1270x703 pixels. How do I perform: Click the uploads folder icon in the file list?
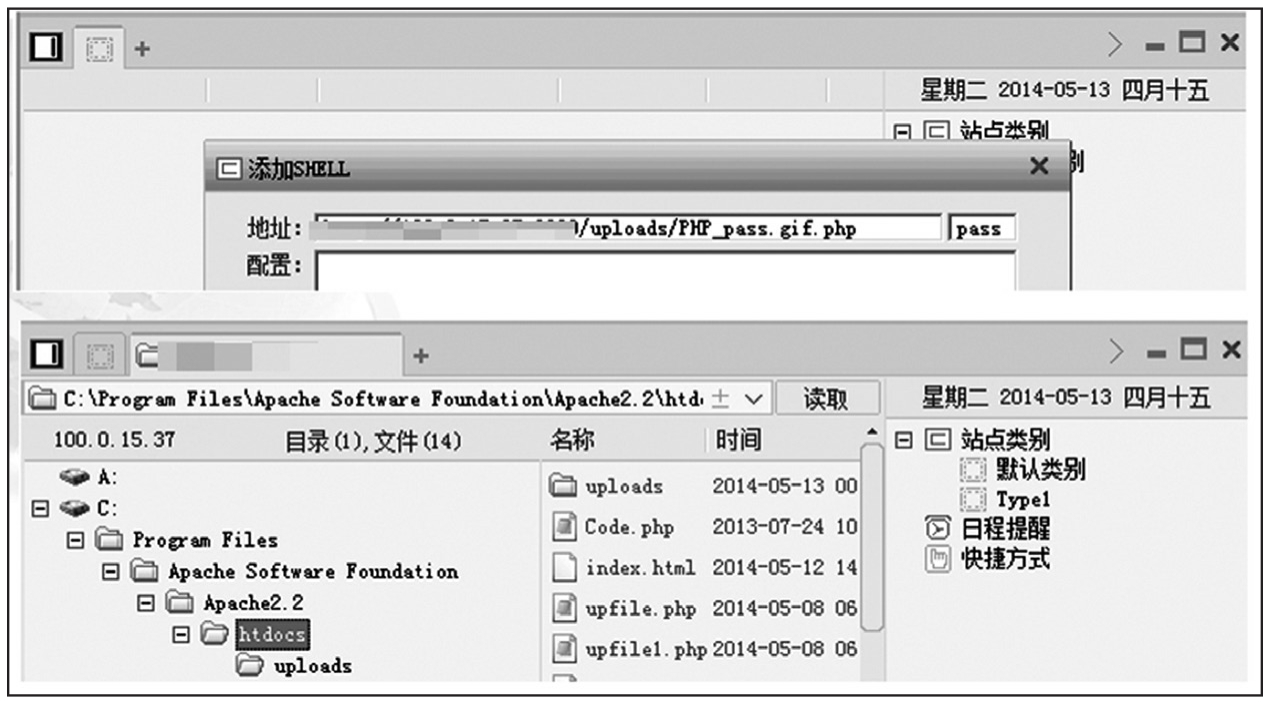click(x=565, y=487)
